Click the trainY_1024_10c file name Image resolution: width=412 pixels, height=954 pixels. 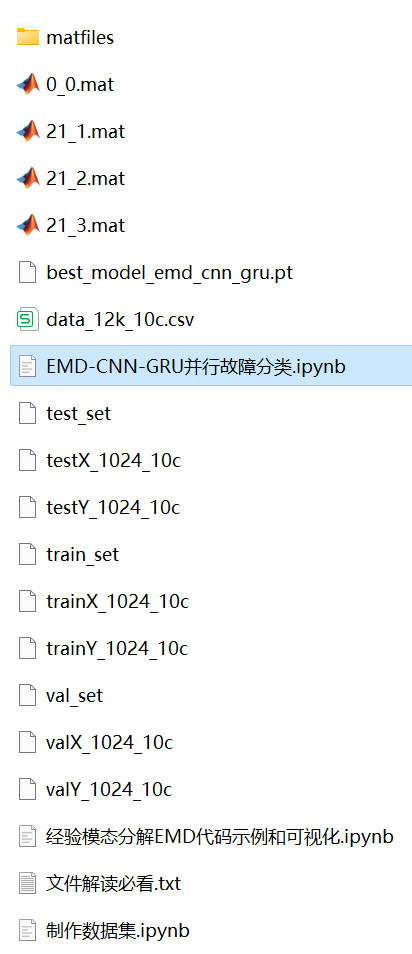point(117,649)
